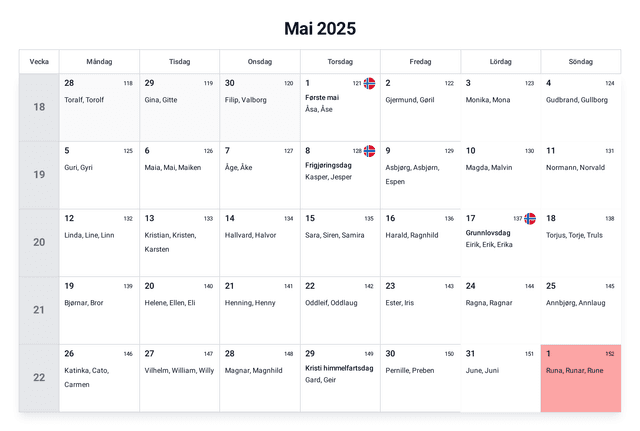This screenshot has height=431, width=640.
Task: Open the Frigjøringsdag event
Action: (x=328, y=165)
